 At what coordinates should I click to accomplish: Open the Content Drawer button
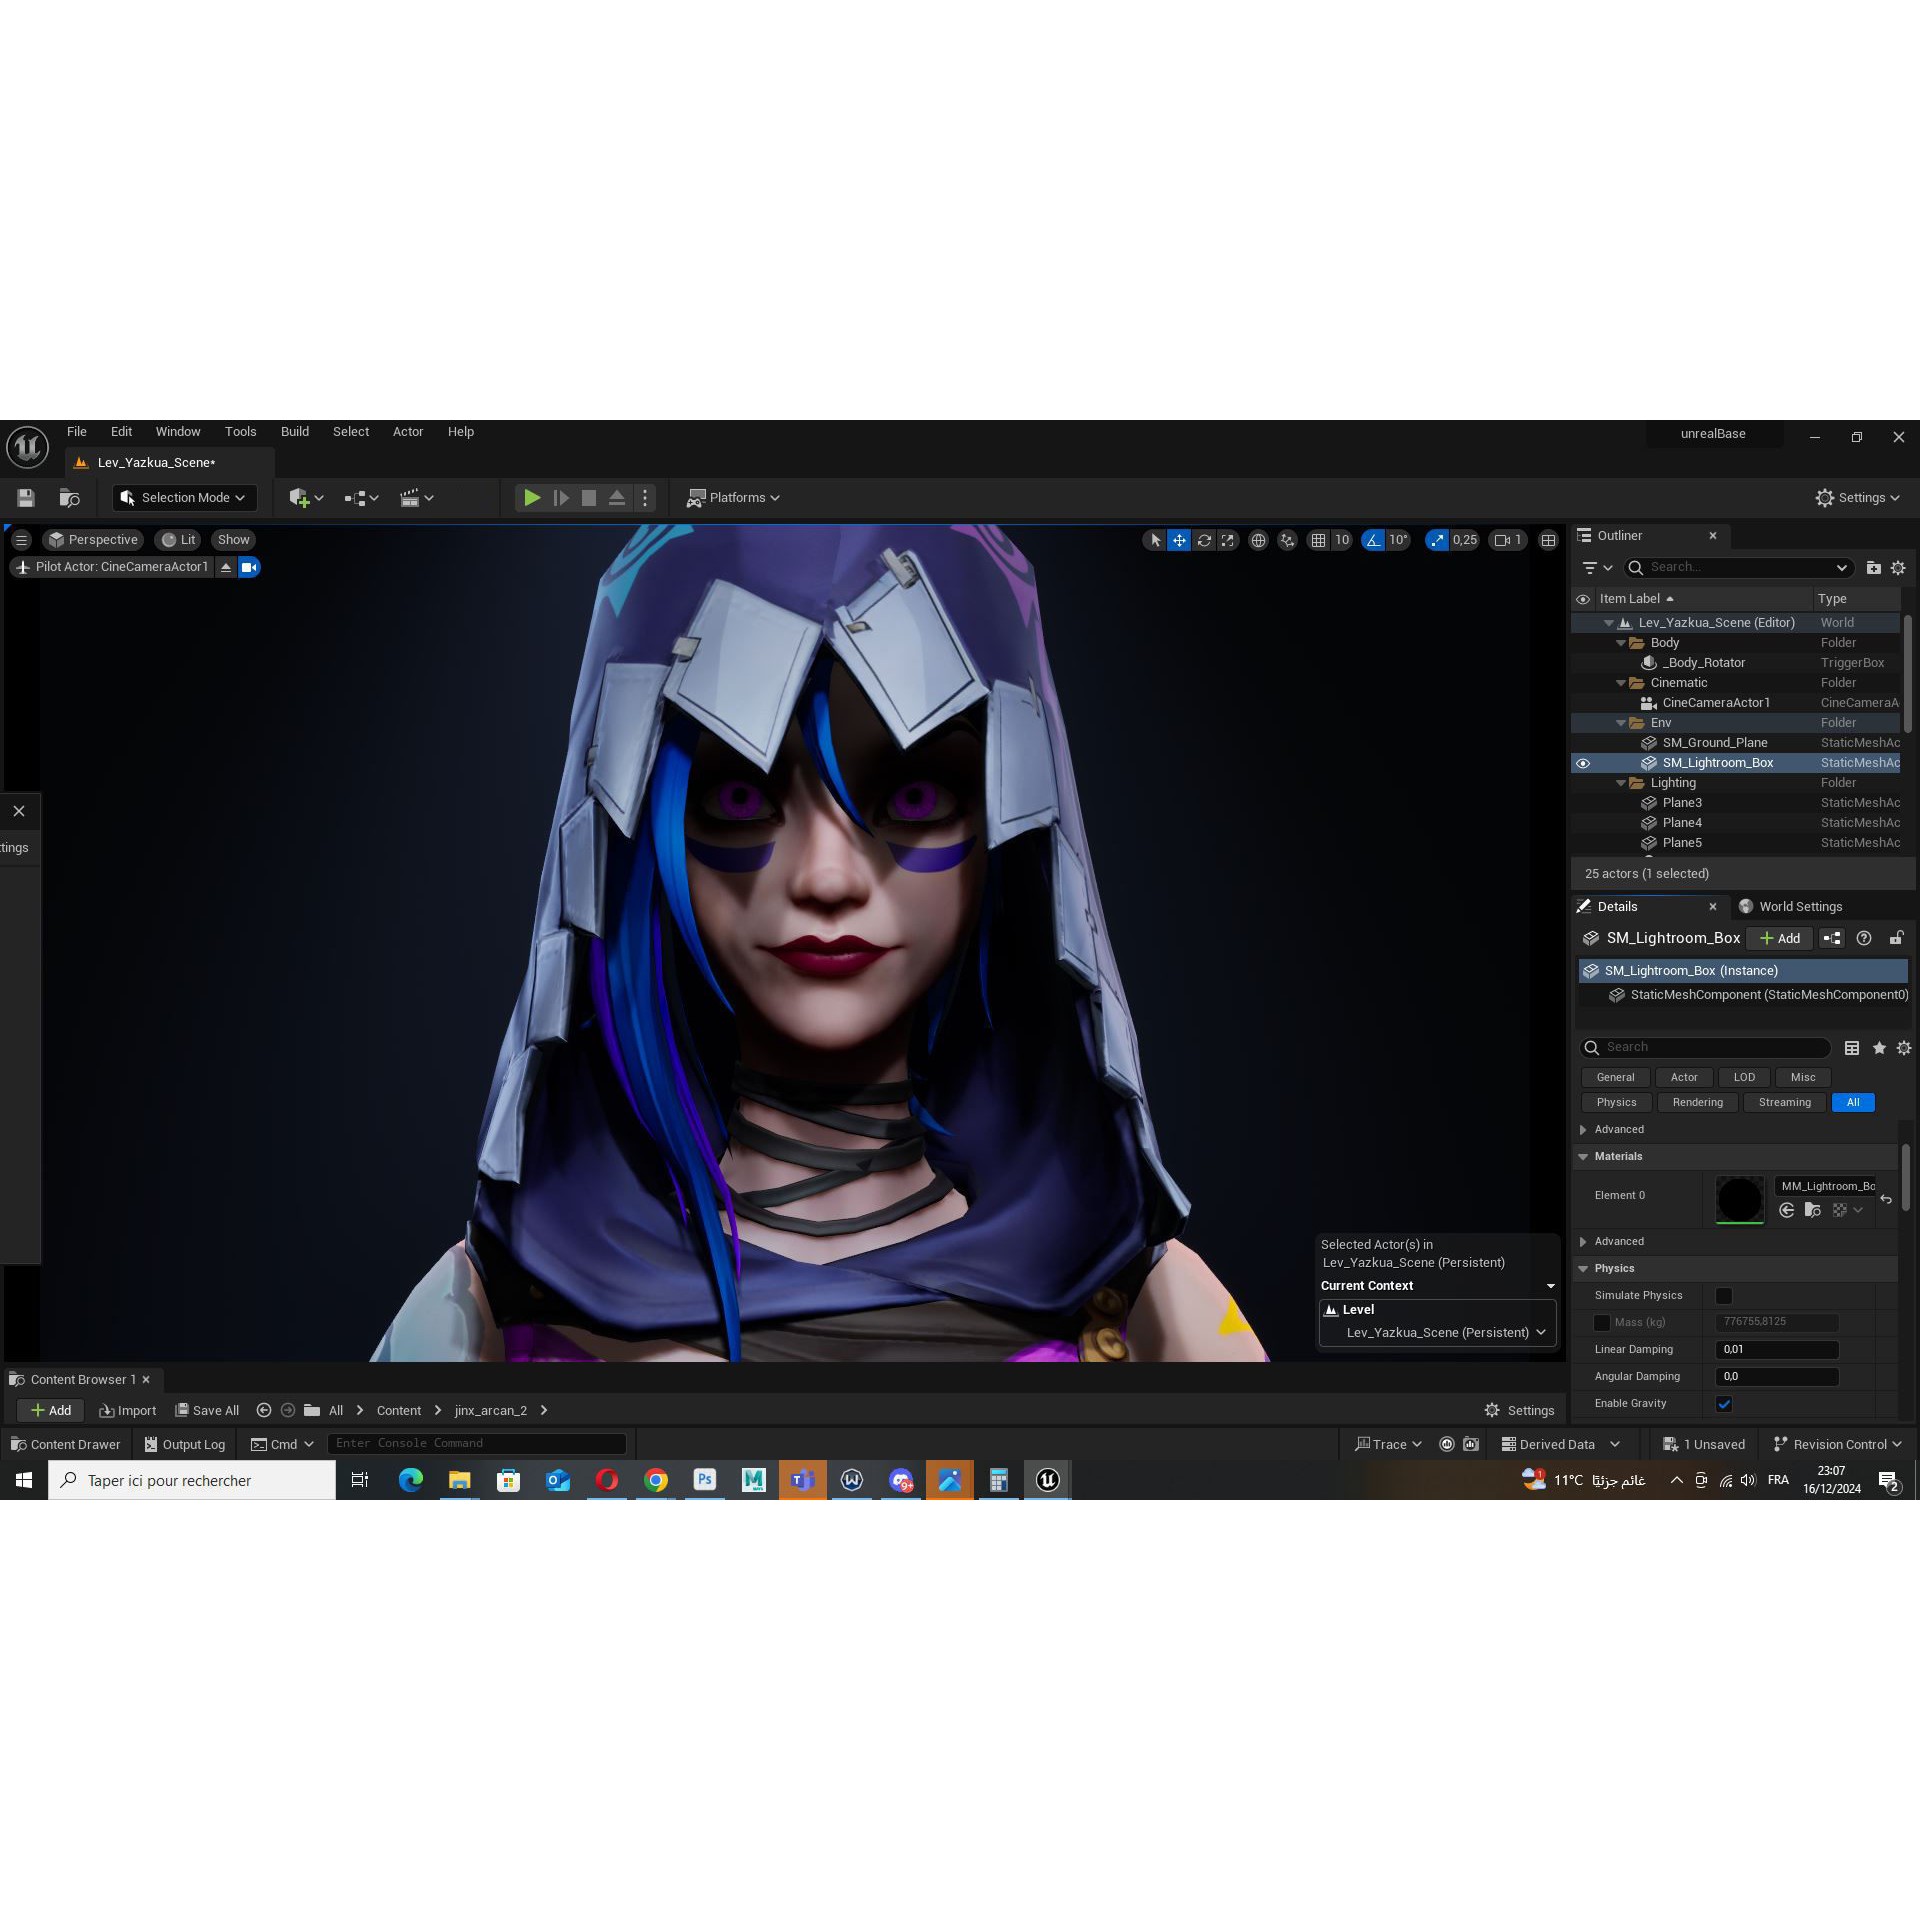(65, 1445)
